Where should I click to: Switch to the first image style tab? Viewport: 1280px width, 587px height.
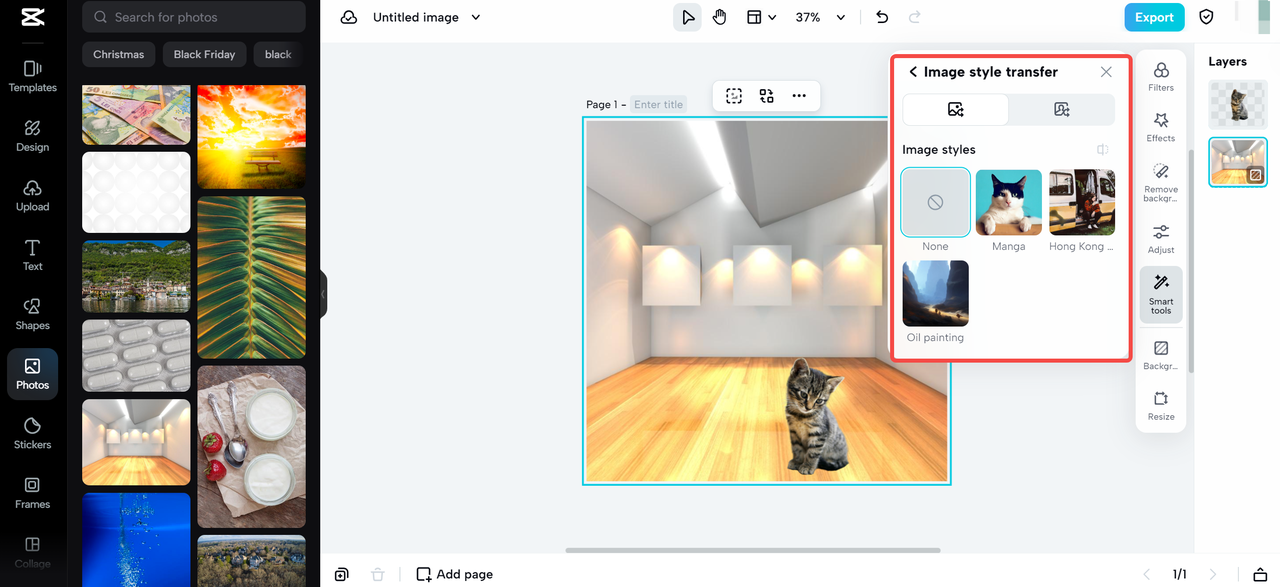tap(956, 109)
